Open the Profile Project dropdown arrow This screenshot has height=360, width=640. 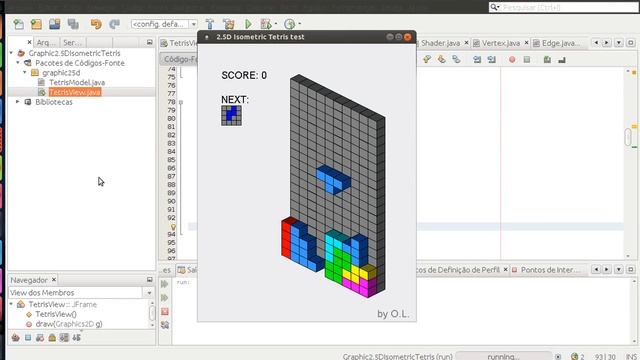point(300,24)
